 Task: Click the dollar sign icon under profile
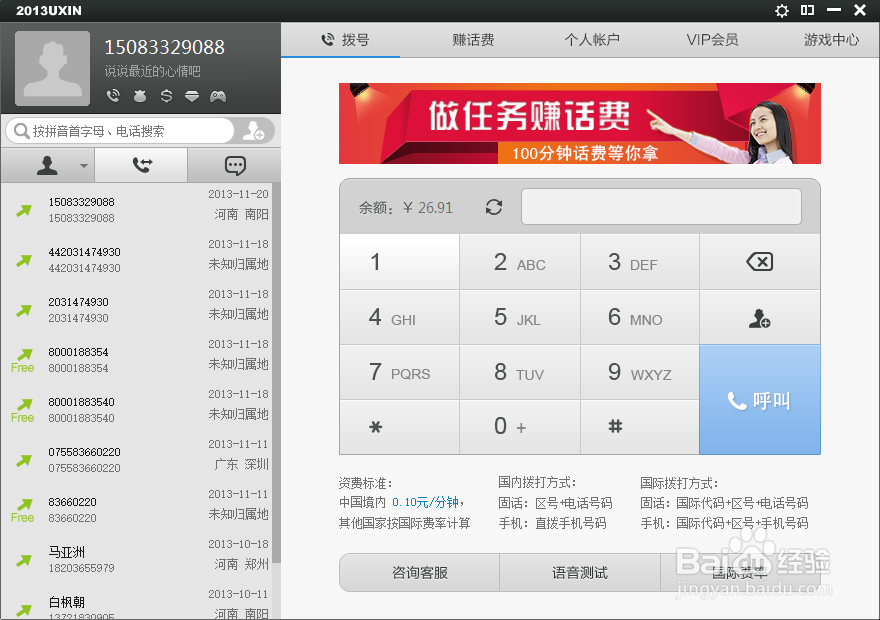tap(166, 96)
